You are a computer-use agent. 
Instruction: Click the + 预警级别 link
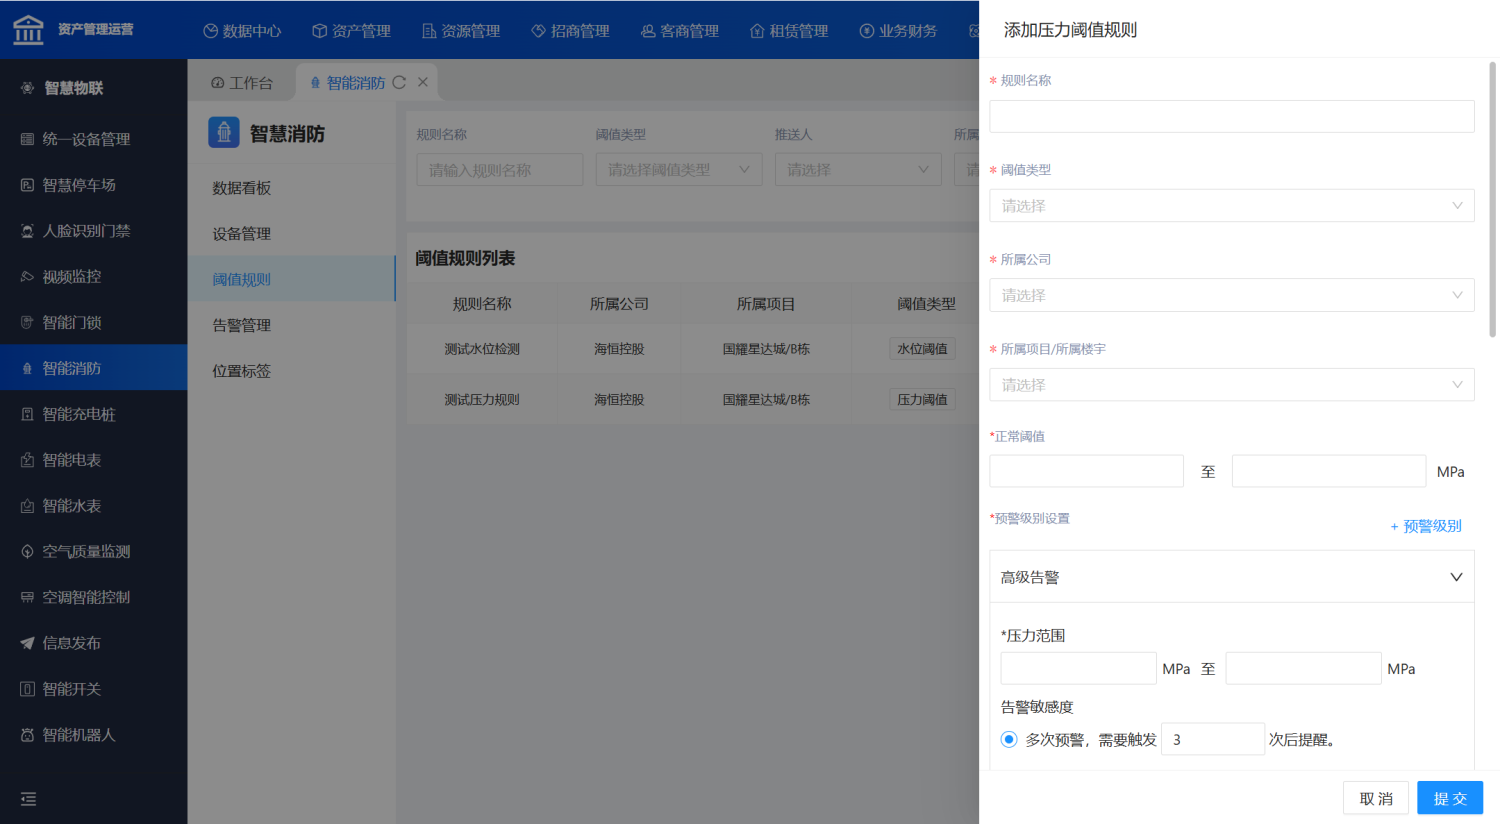pos(1426,526)
